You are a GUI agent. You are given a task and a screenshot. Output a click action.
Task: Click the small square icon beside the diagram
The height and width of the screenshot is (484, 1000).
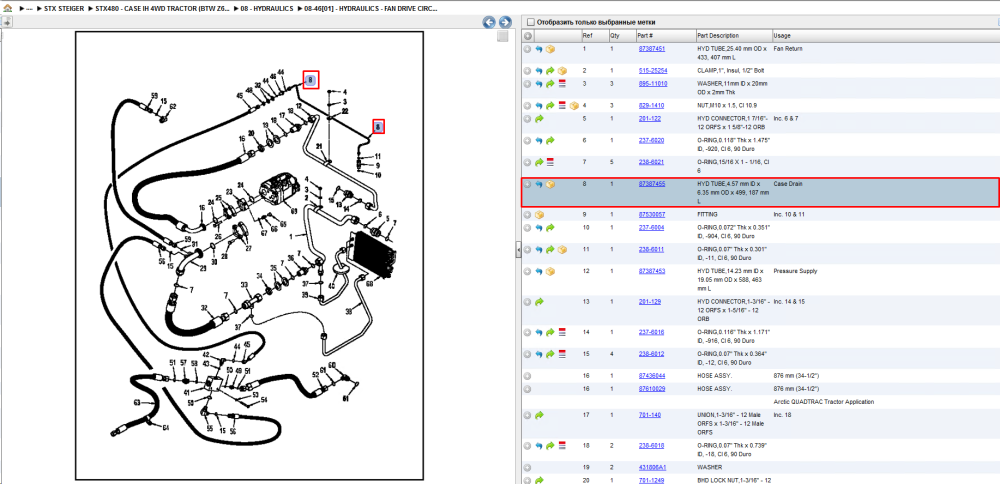(x=503, y=36)
